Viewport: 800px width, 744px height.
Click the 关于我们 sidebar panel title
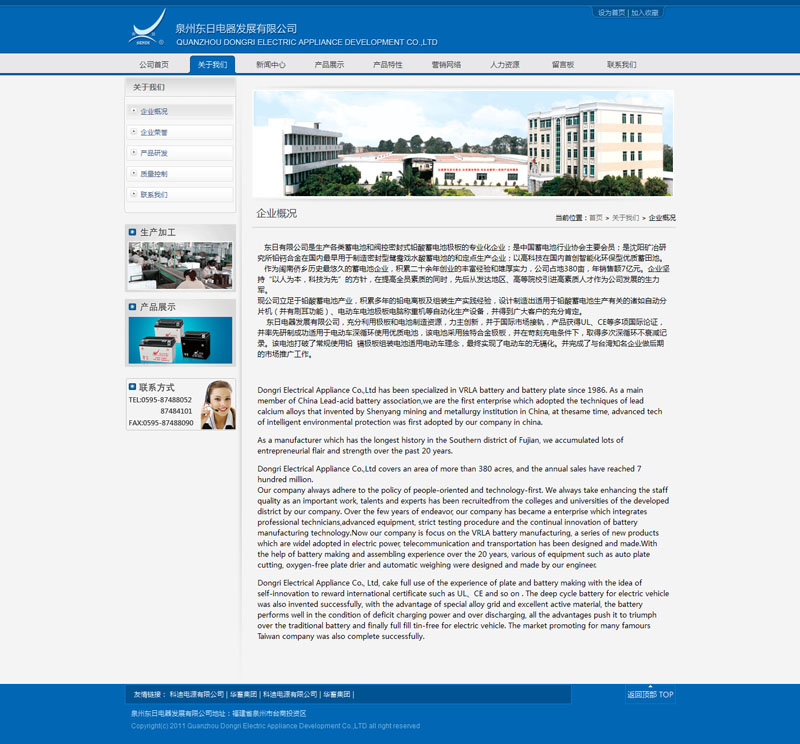coord(149,87)
